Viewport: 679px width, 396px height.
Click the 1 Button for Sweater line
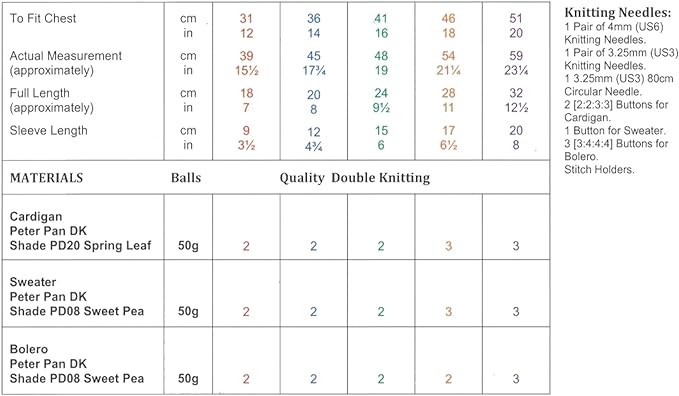615,130
